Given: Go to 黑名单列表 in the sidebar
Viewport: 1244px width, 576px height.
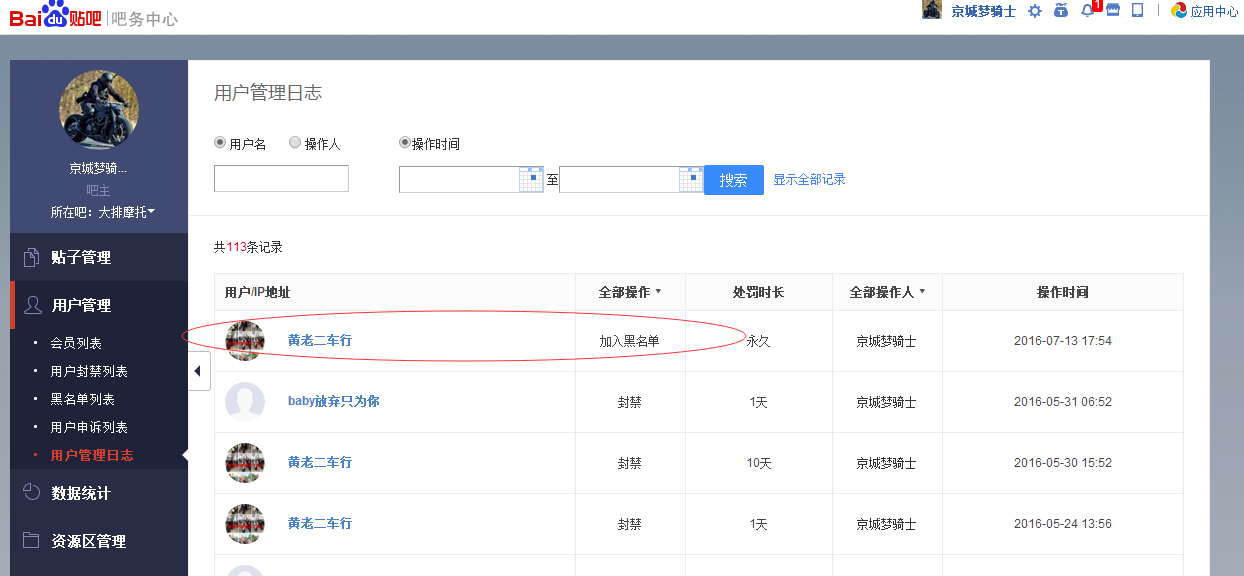Looking at the screenshot, I should (x=82, y=399).
